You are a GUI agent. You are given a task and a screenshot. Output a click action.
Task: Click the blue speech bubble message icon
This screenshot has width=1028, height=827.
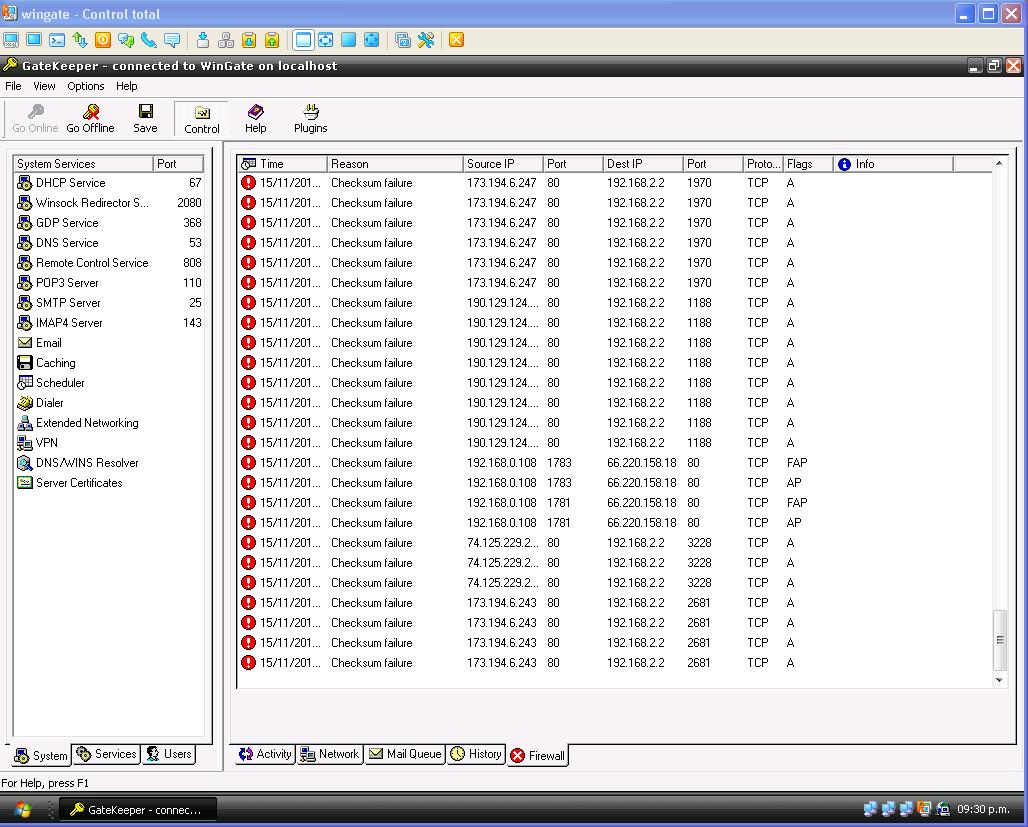tap(172, 40)
